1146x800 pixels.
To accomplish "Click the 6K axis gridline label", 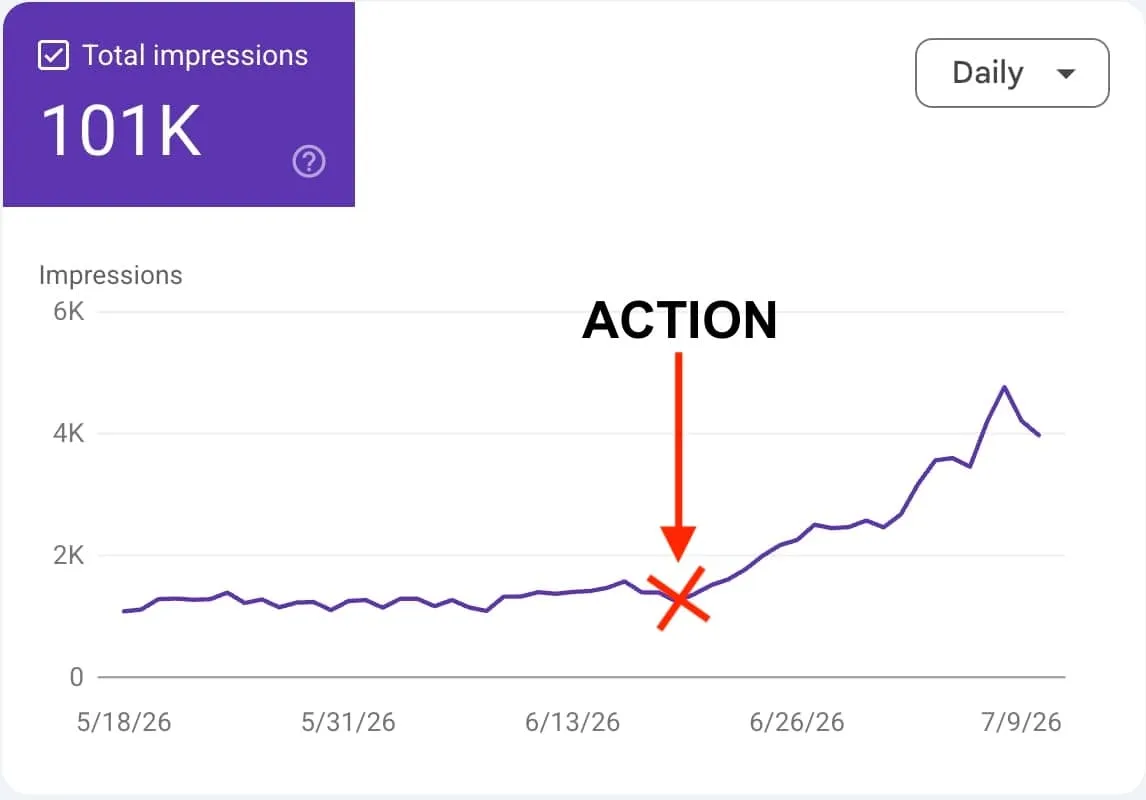I will [x=69, y=312].
